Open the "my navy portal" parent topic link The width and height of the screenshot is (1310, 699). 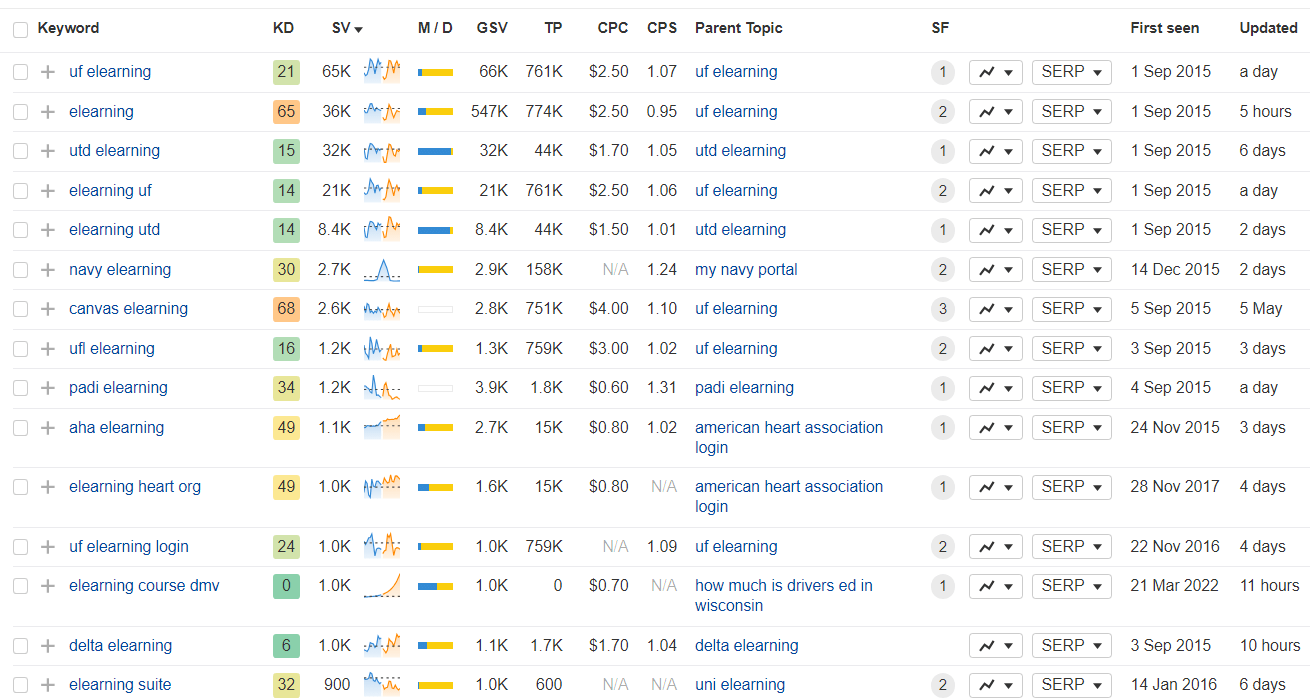coord(745,269)
